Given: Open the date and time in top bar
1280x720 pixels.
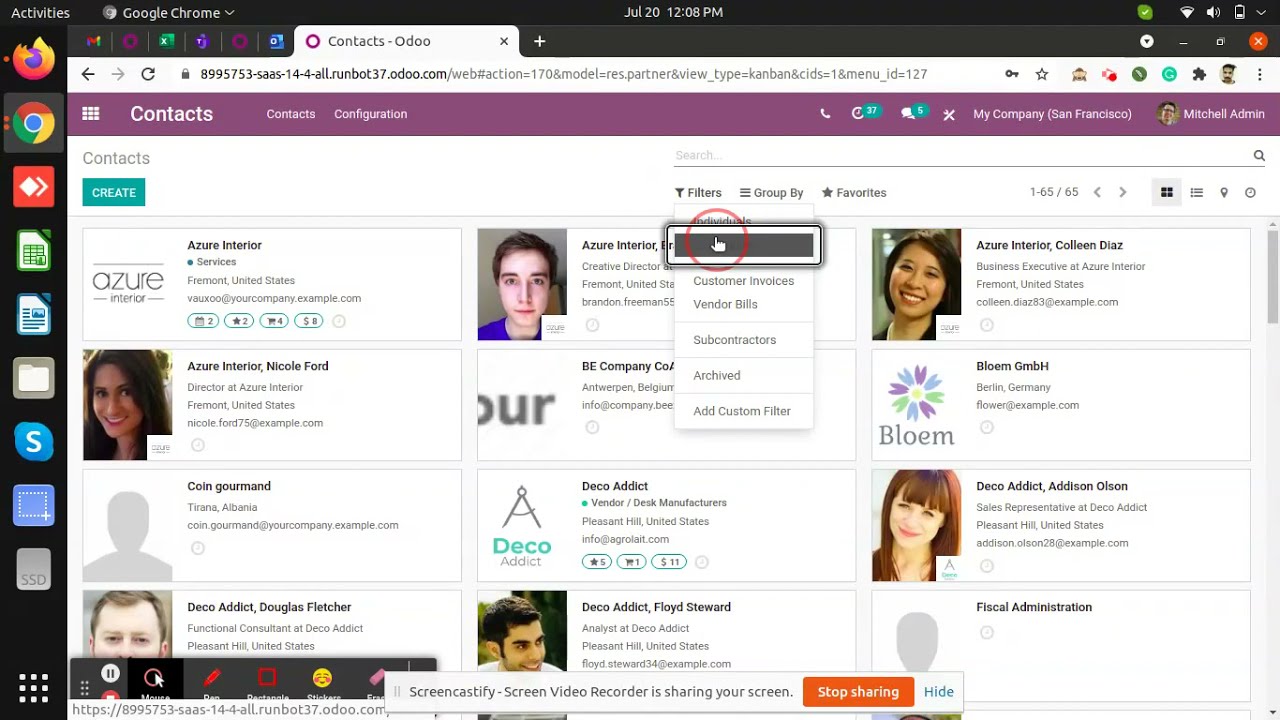Looking at the screenshot, I should (x=673, y=12).
